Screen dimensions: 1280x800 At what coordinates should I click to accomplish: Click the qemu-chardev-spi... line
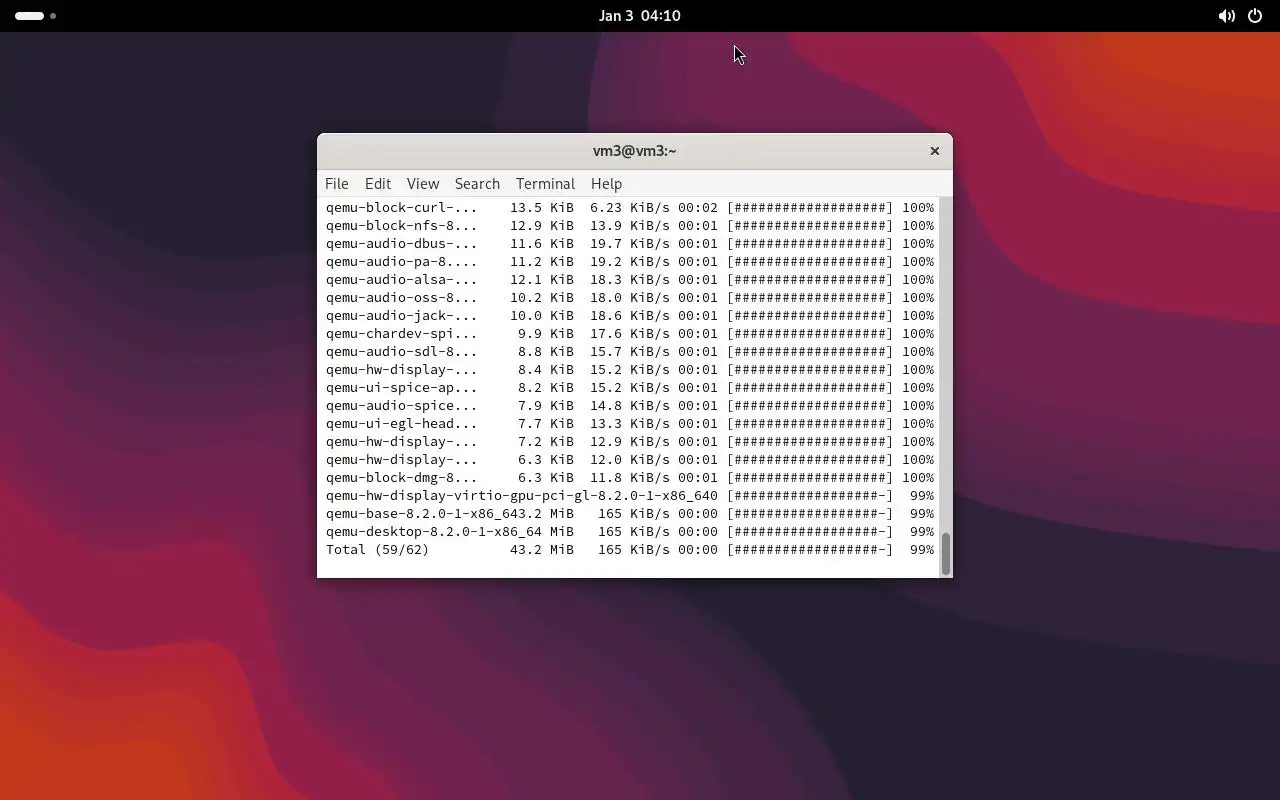630,334
